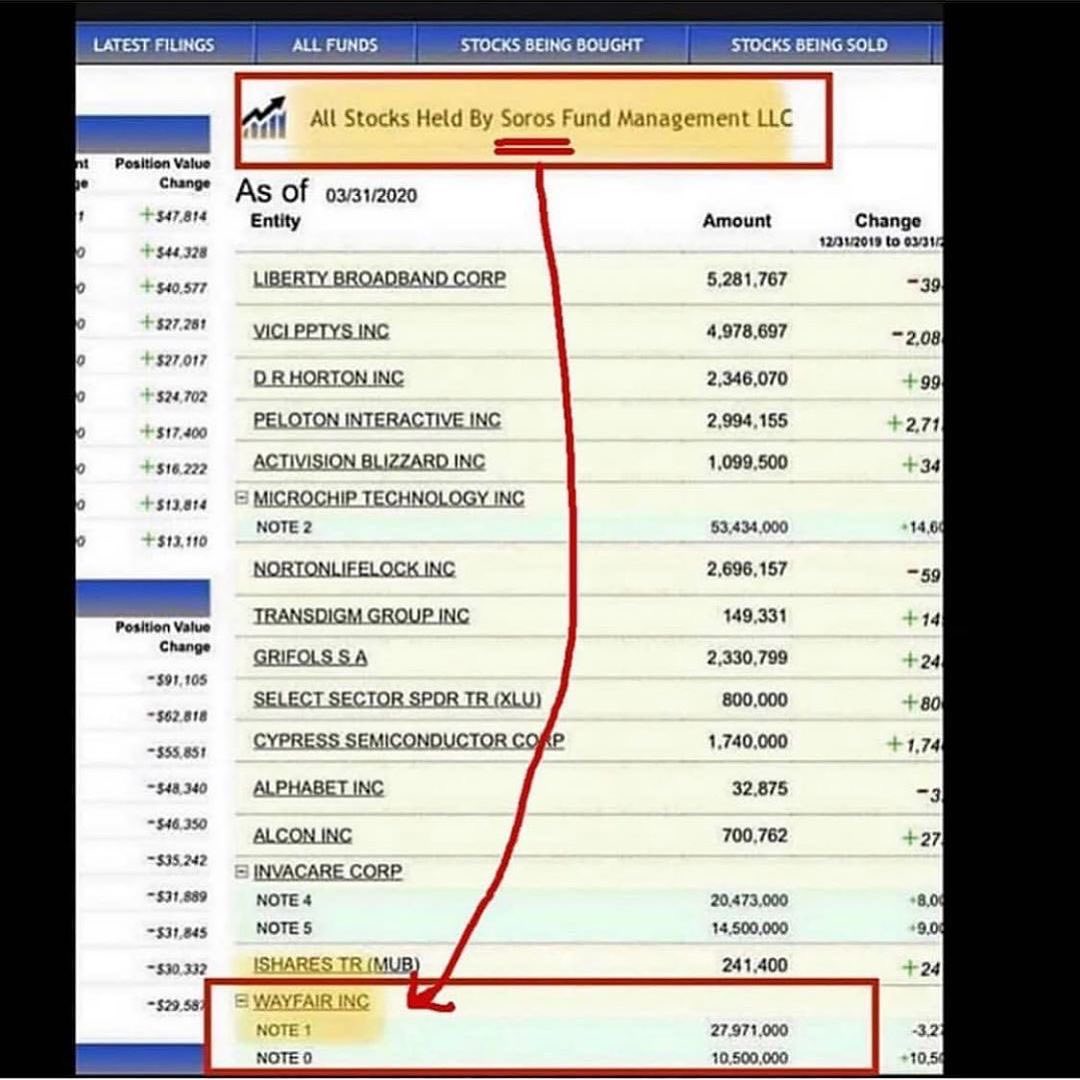Viewport: 1080px width, 1080px height.
Task: Open the Invacare Corp link
Action: click(327, 872)
